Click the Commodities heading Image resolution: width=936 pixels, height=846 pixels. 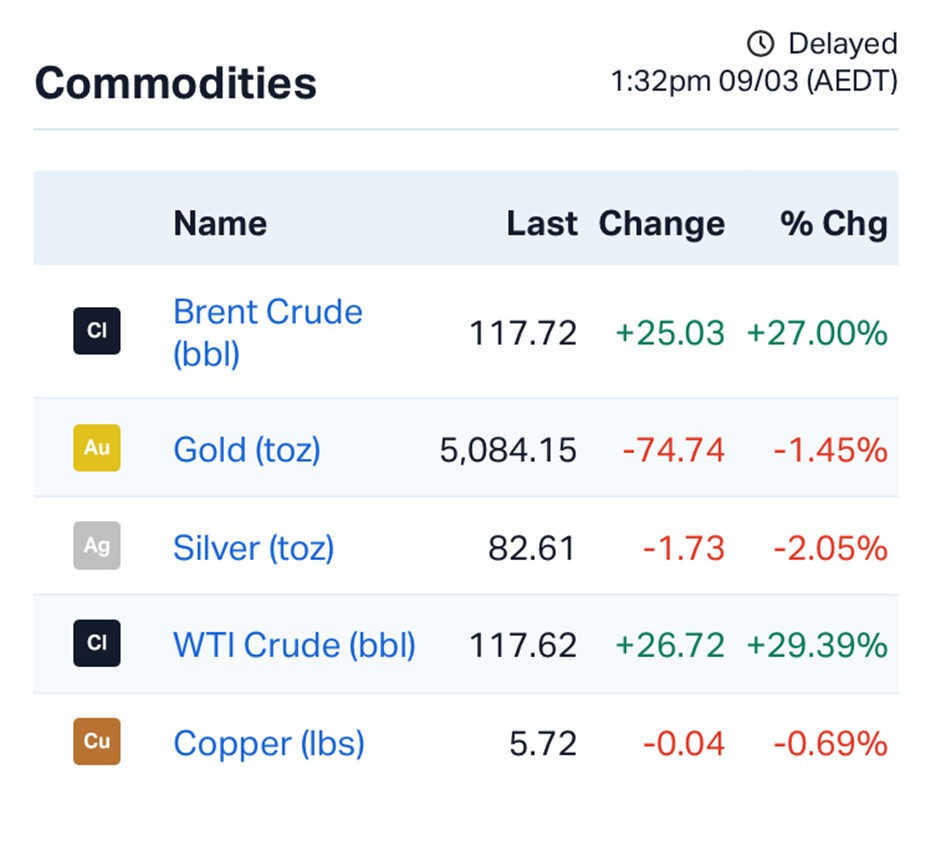176,83
